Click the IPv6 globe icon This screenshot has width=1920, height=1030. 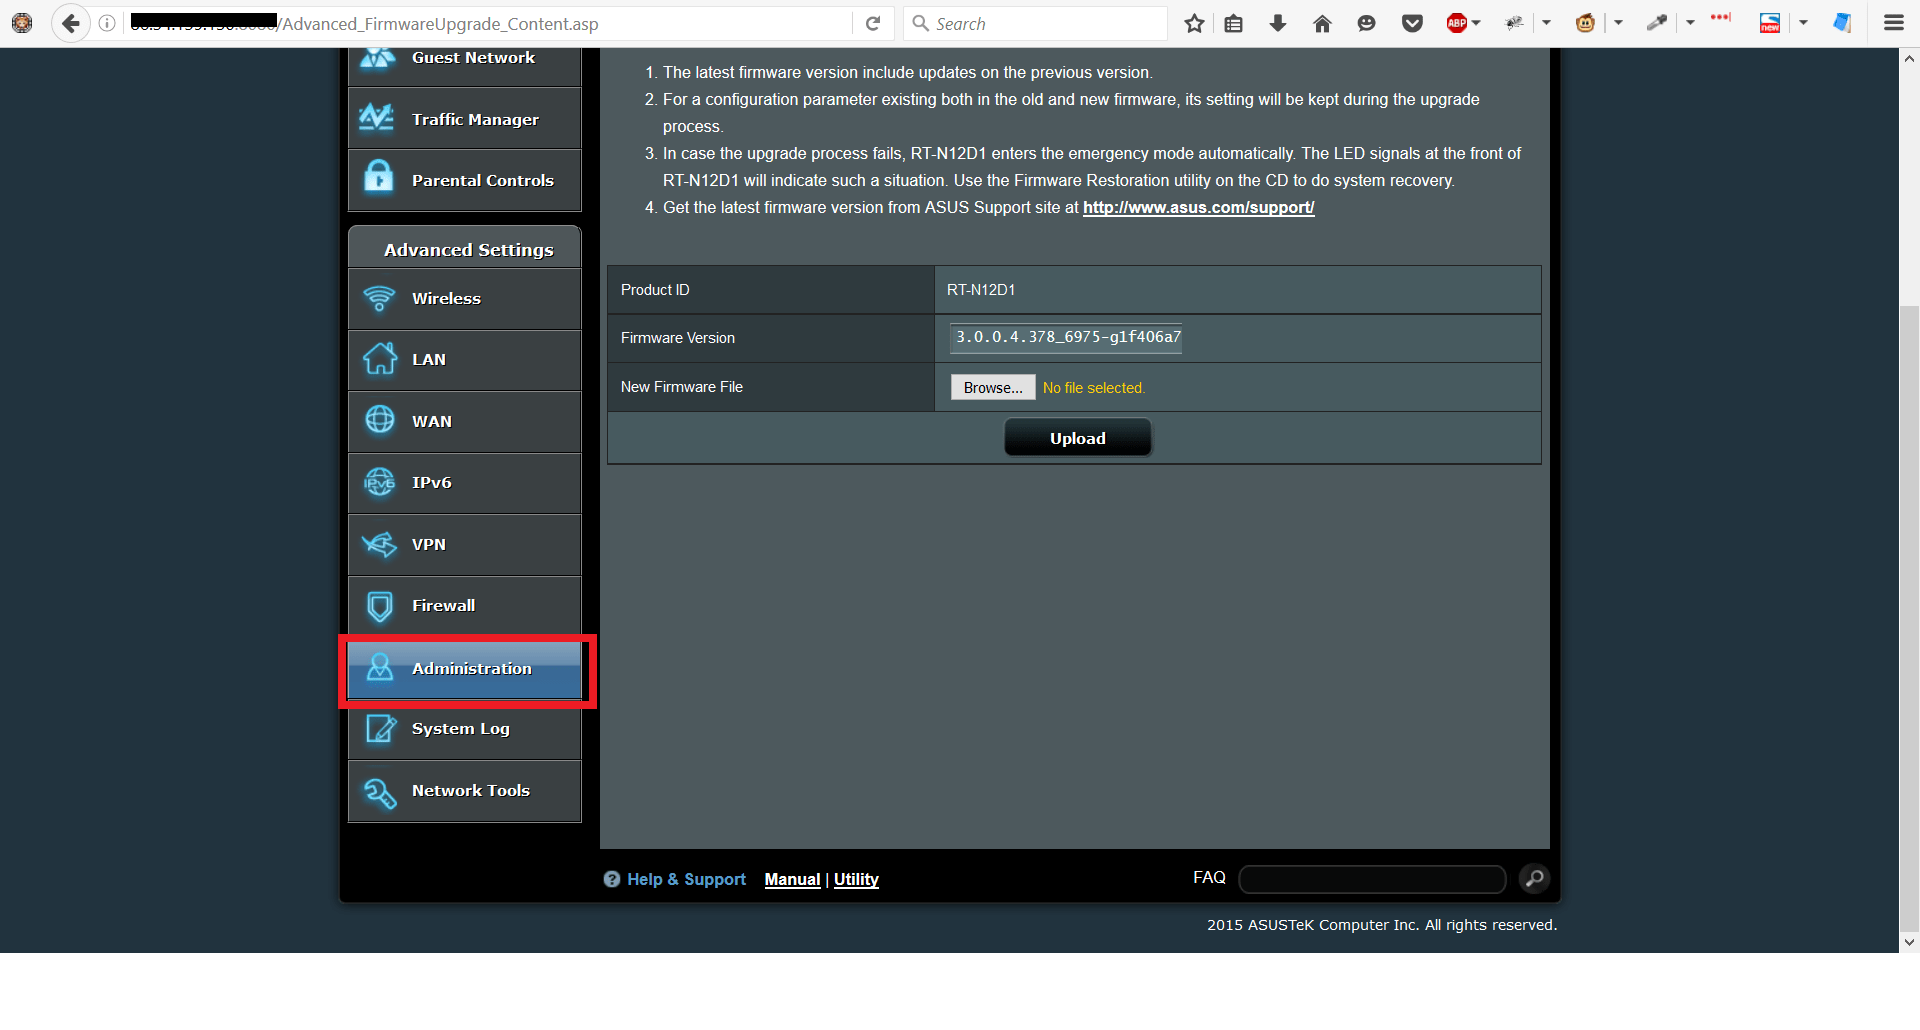click(x=380, y=482)
